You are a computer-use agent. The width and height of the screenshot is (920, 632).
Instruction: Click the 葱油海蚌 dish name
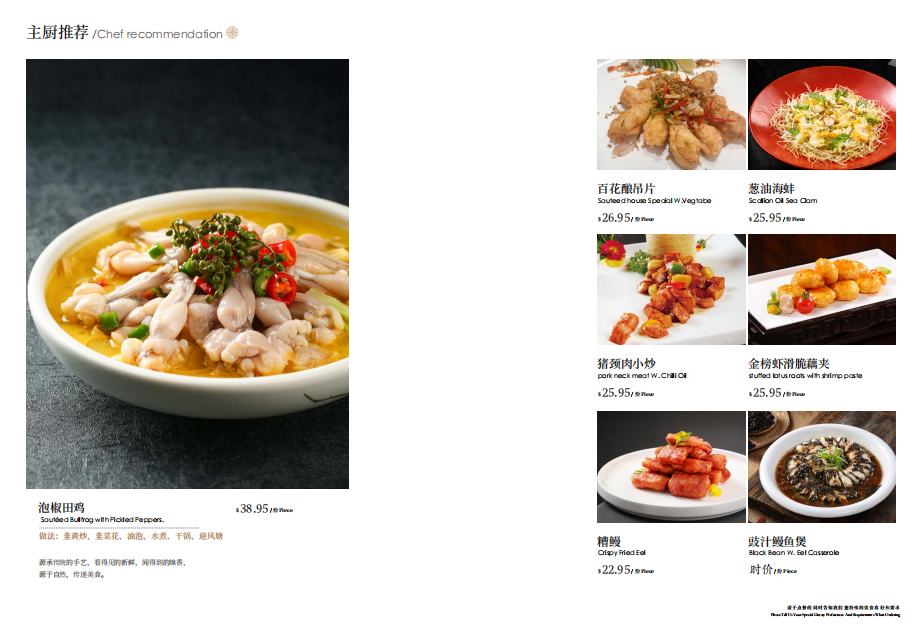pyautogui.click(x=772, y=188)
